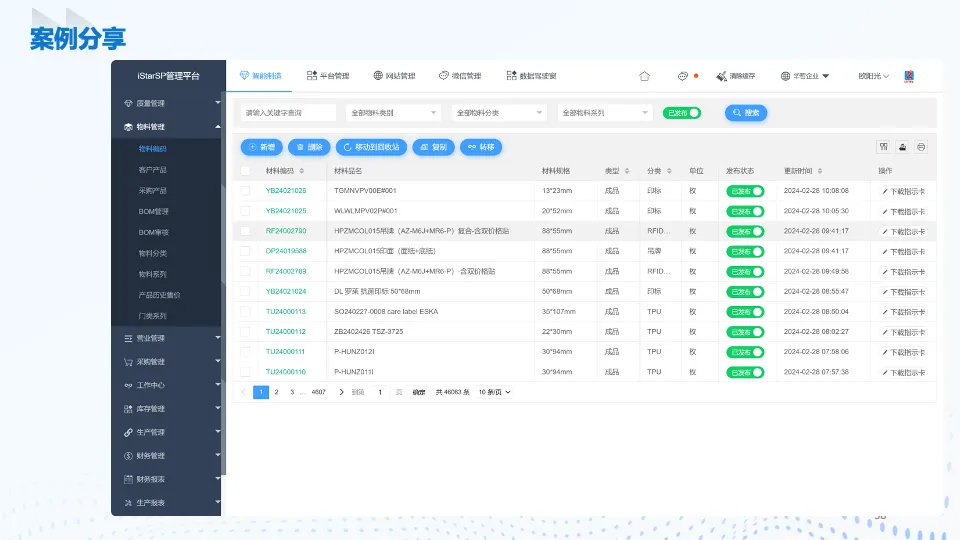Click the 营业管理 list icon
This screenshot has width=960, height=540.
(x=128, y=339)
